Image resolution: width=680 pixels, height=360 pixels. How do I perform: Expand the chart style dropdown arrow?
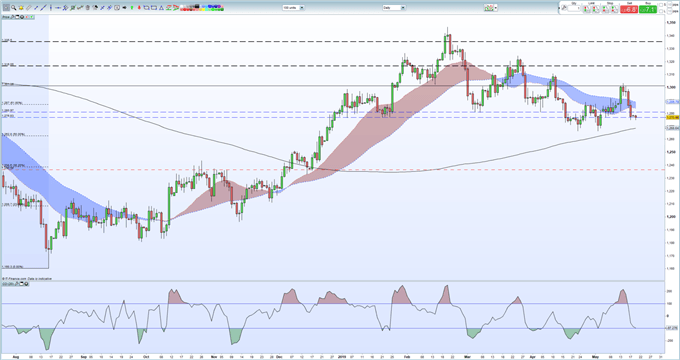(x=496, y=8)
